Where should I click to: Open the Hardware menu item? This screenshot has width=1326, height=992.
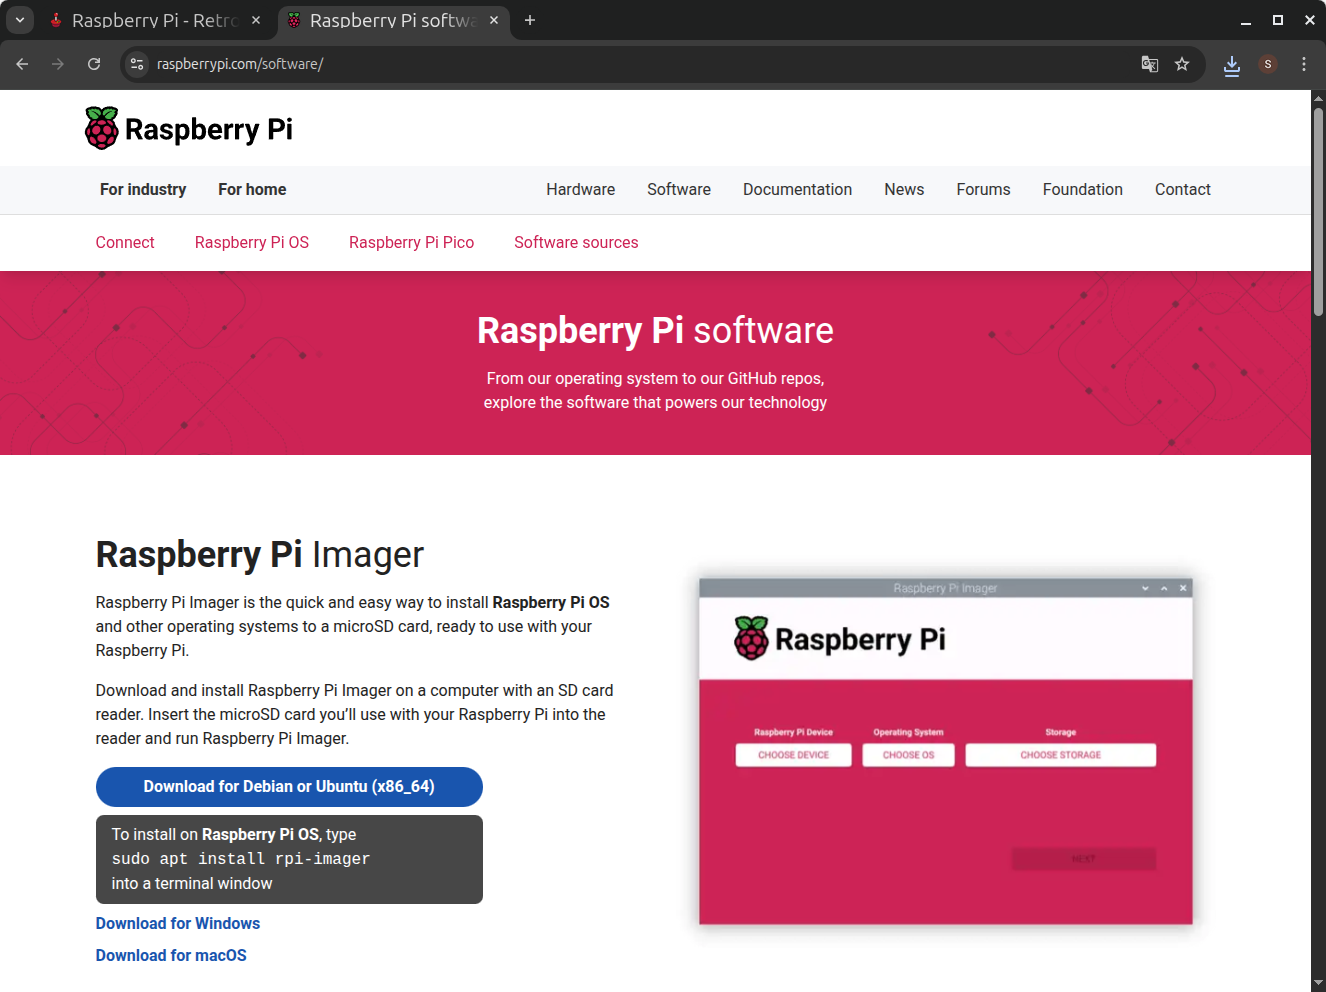click(580, 190)
